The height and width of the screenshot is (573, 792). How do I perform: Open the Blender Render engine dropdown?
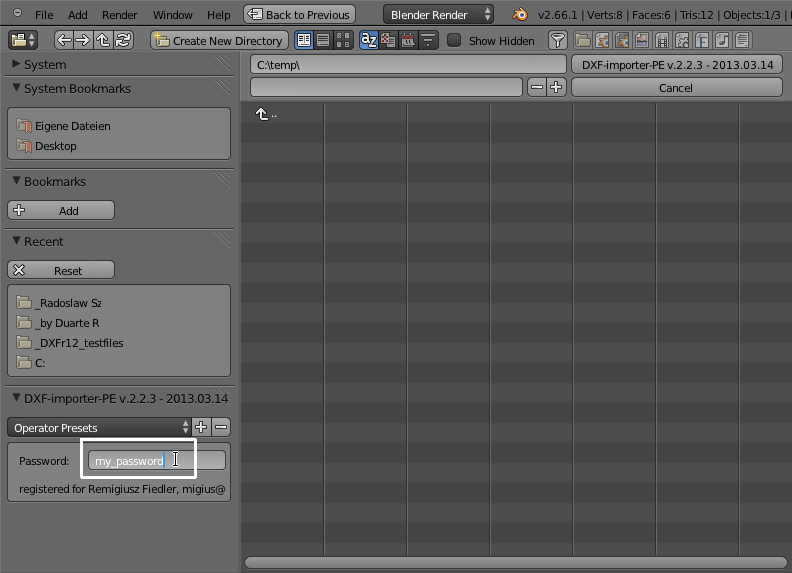pos(438,15)
